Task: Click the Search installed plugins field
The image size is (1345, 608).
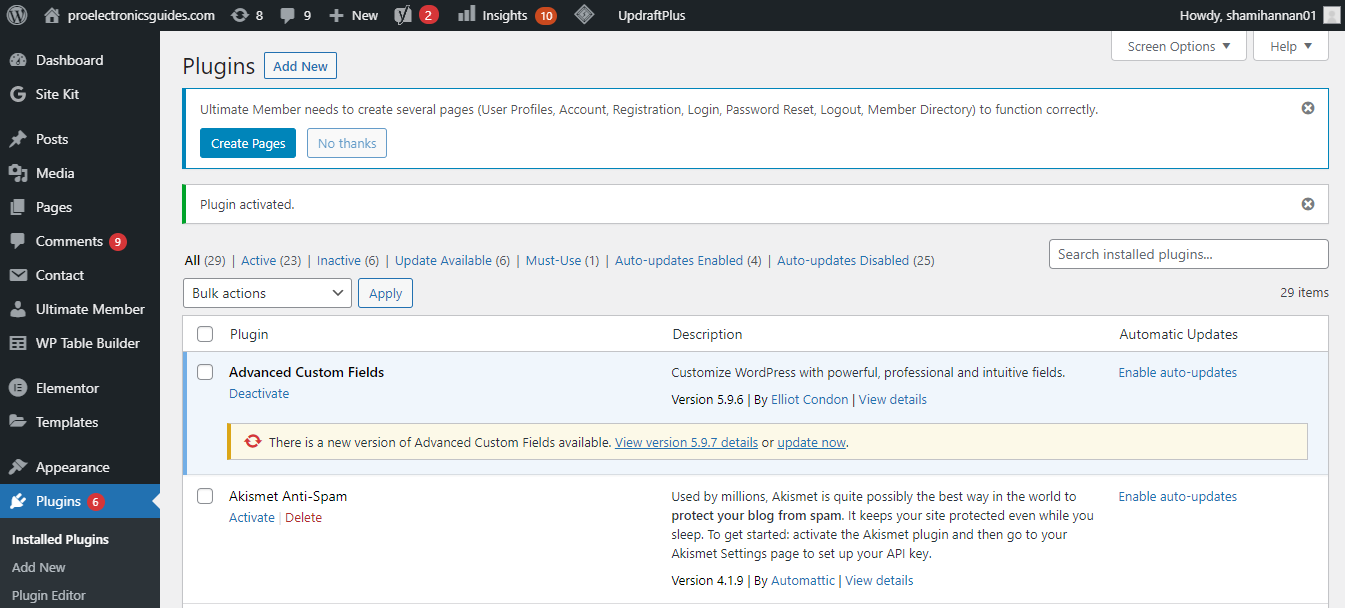Action: pyautogui.click(x=1188, y=254)
